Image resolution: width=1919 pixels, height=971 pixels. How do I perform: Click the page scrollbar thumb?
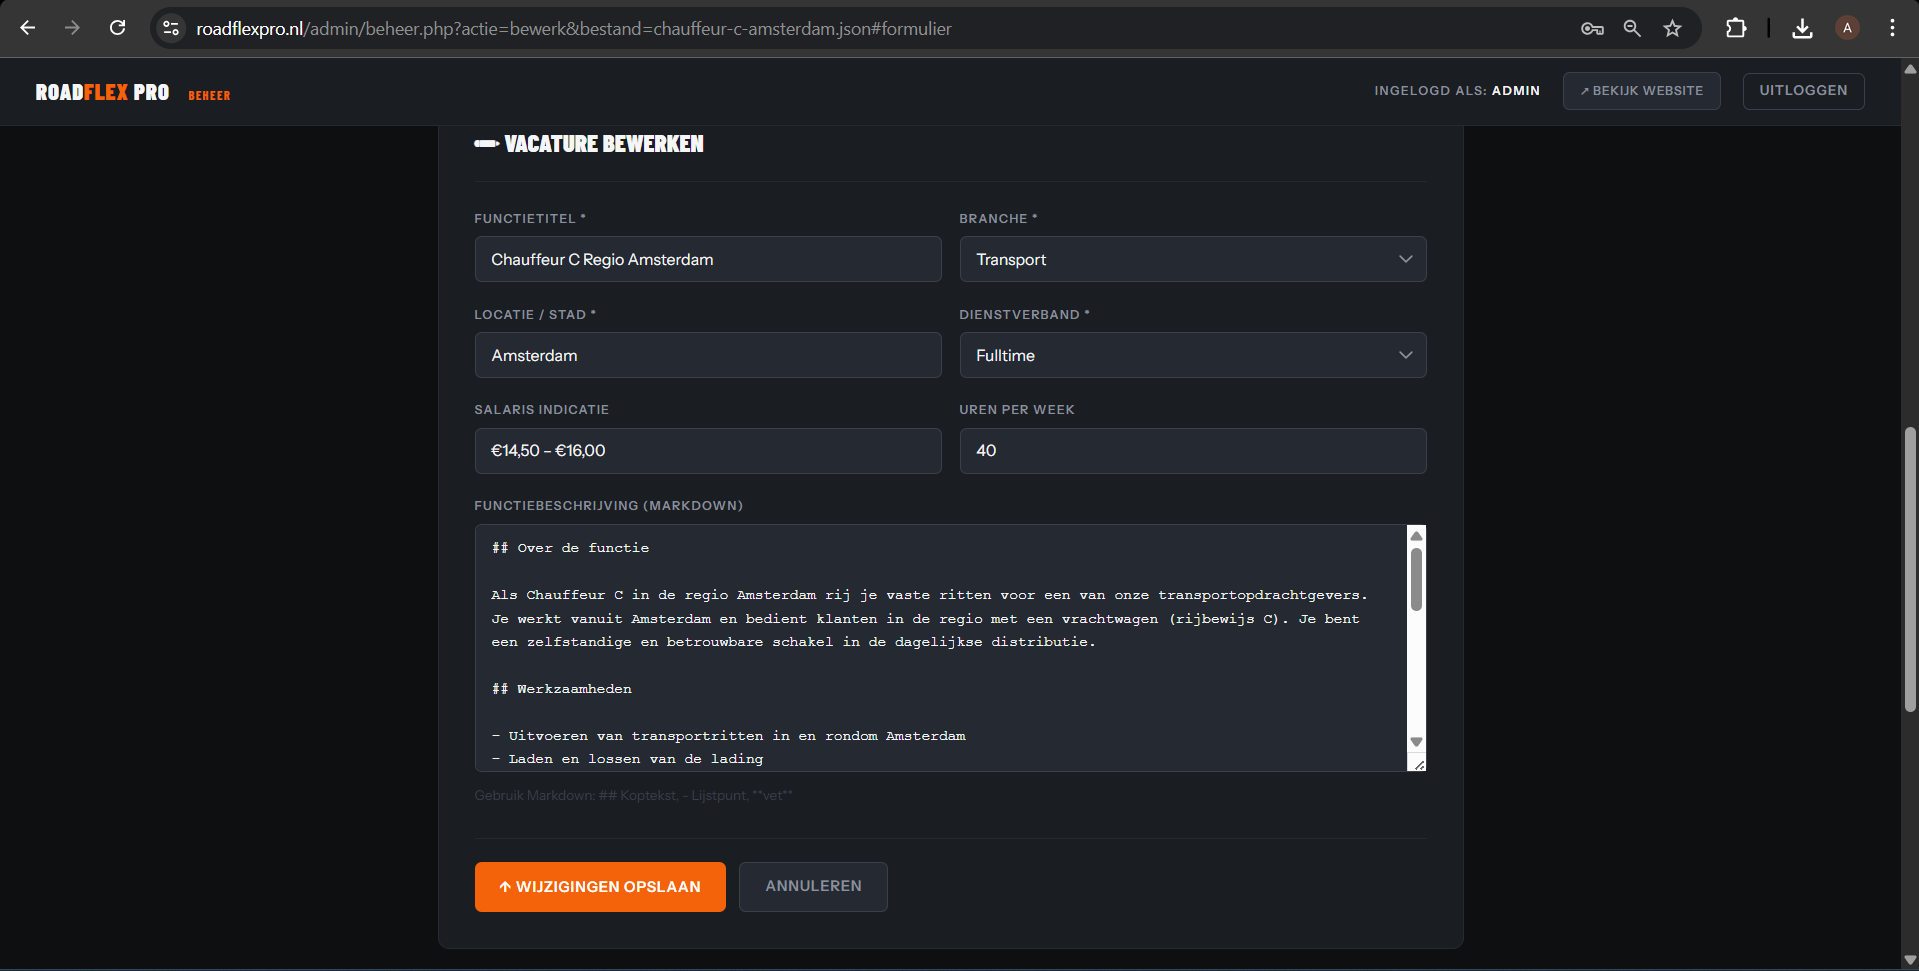(1910, 570)
